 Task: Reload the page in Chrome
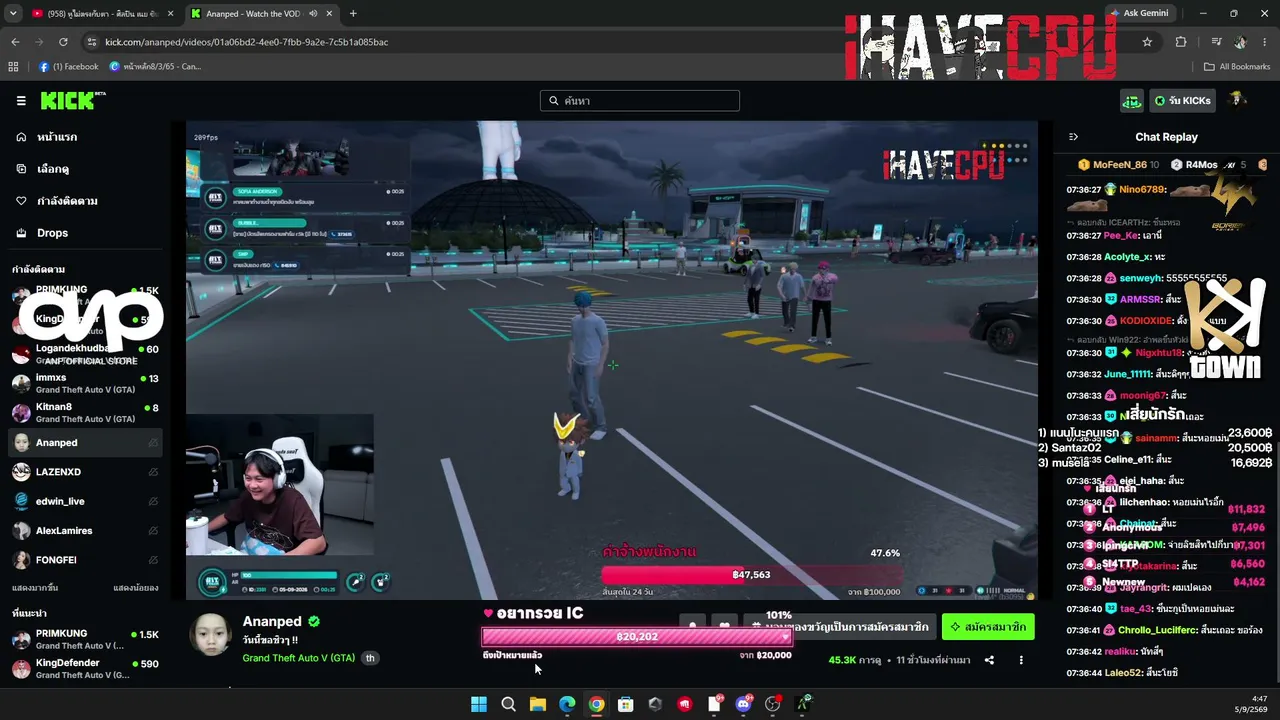[63, 42]
